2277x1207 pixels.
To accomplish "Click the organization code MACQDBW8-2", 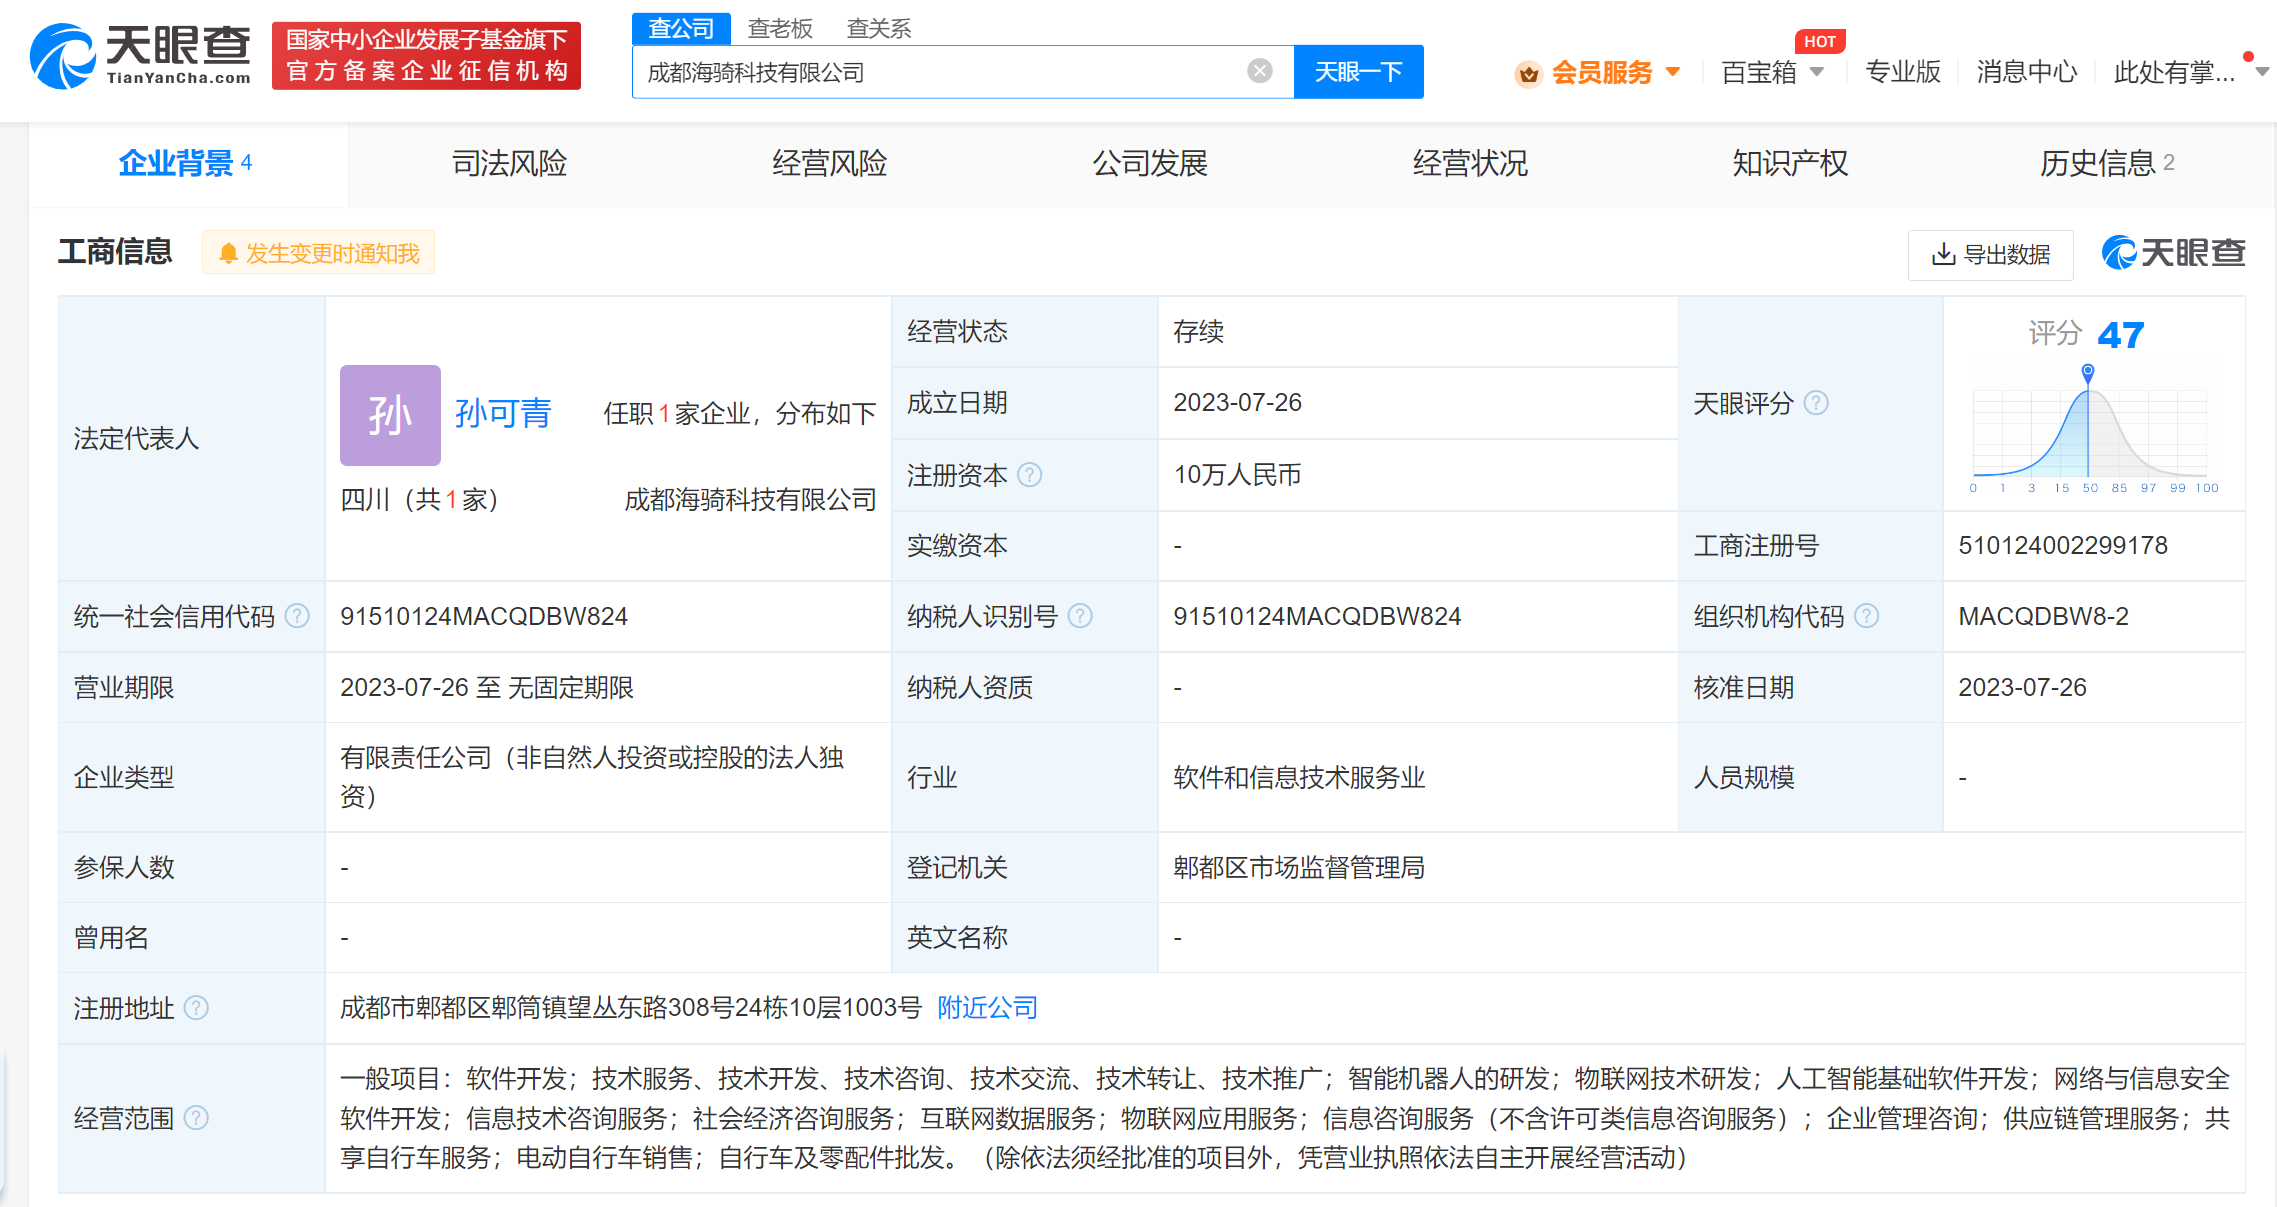I will point(2043,616).
